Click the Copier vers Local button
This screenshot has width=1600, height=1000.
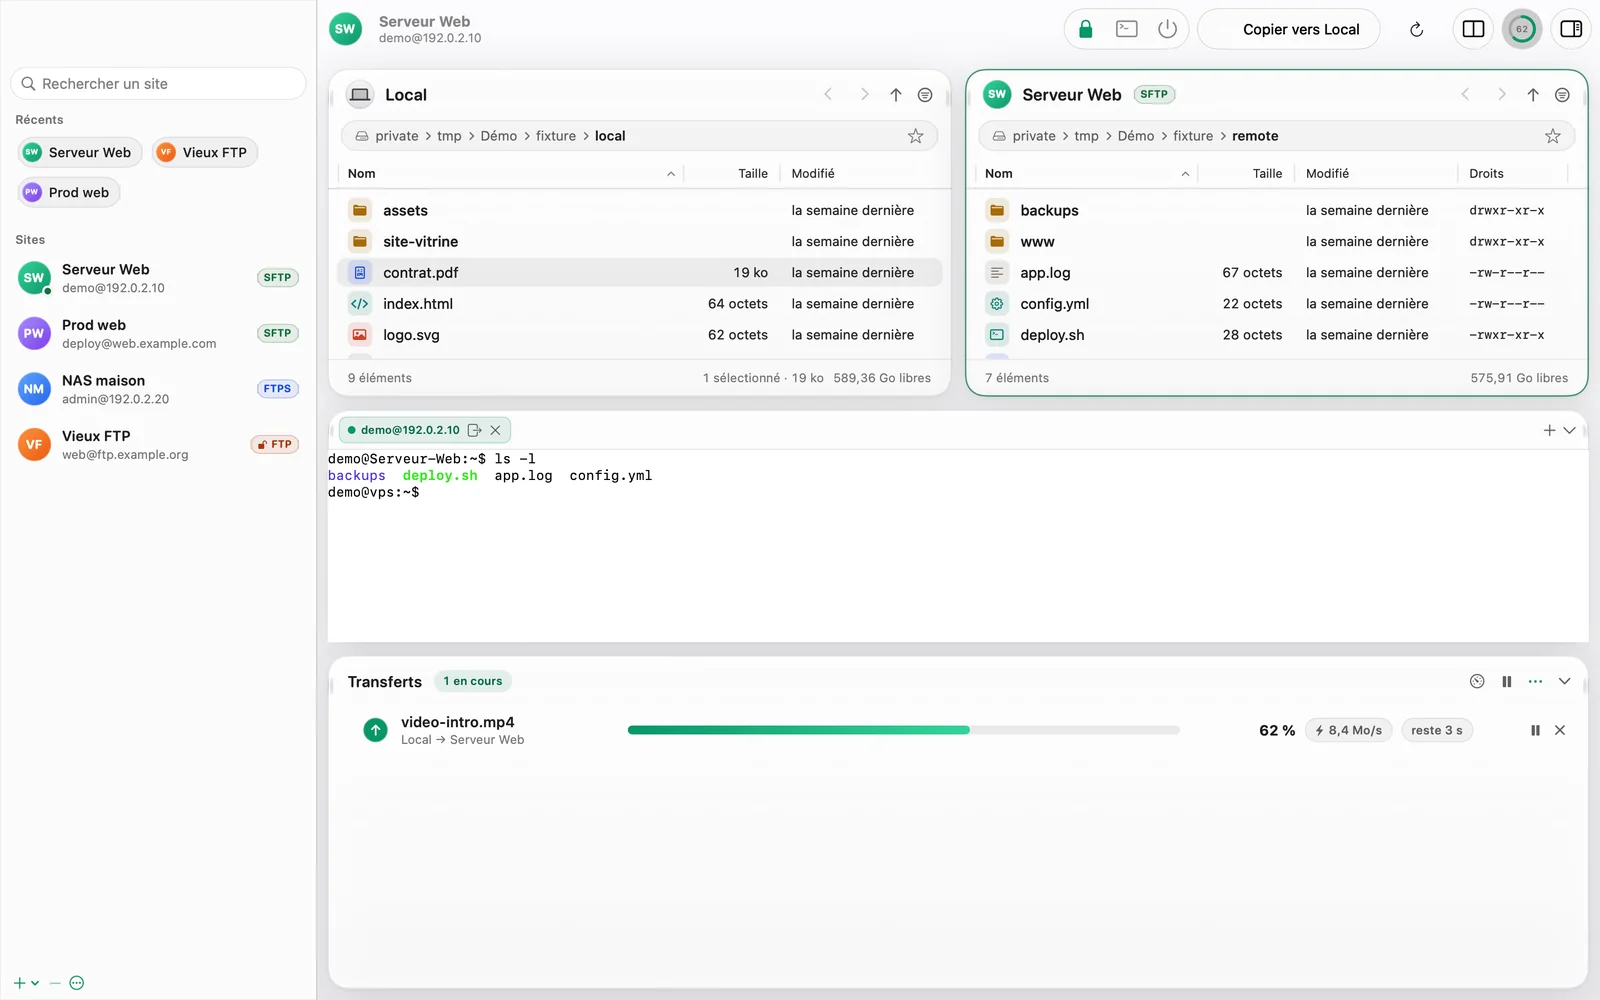(1289, 29)
